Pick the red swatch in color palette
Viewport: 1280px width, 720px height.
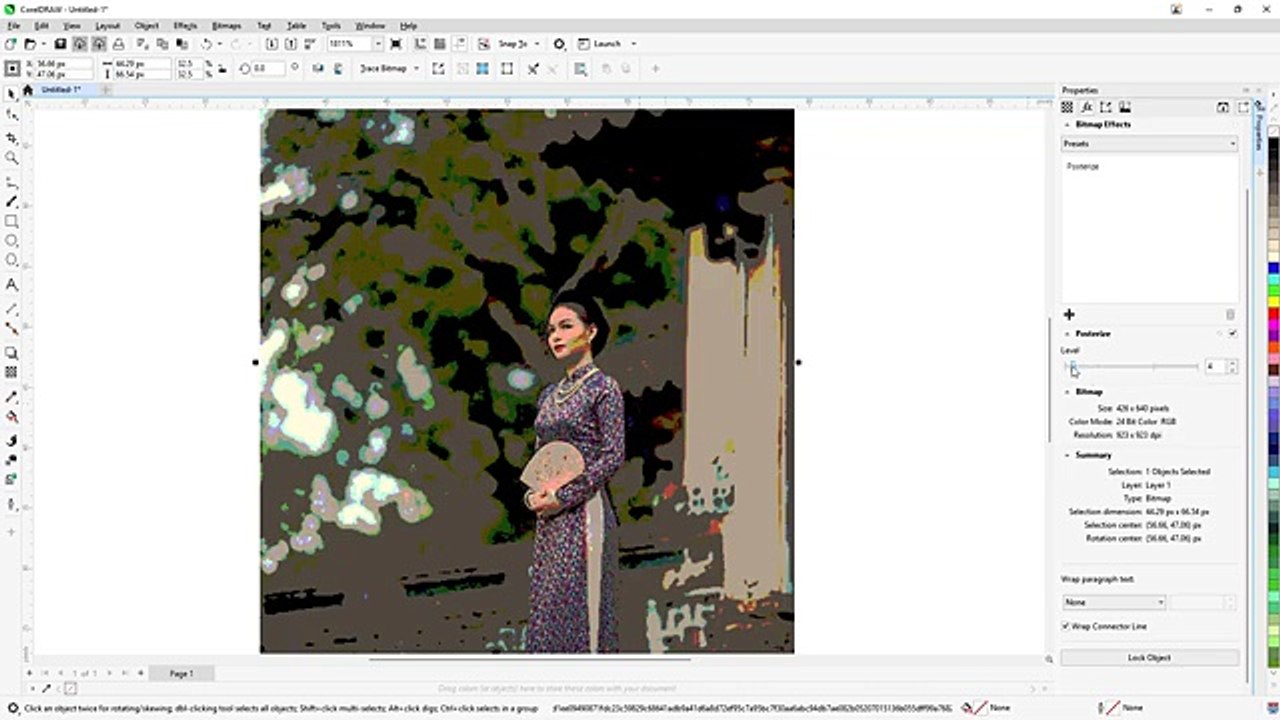[1274, 315]
